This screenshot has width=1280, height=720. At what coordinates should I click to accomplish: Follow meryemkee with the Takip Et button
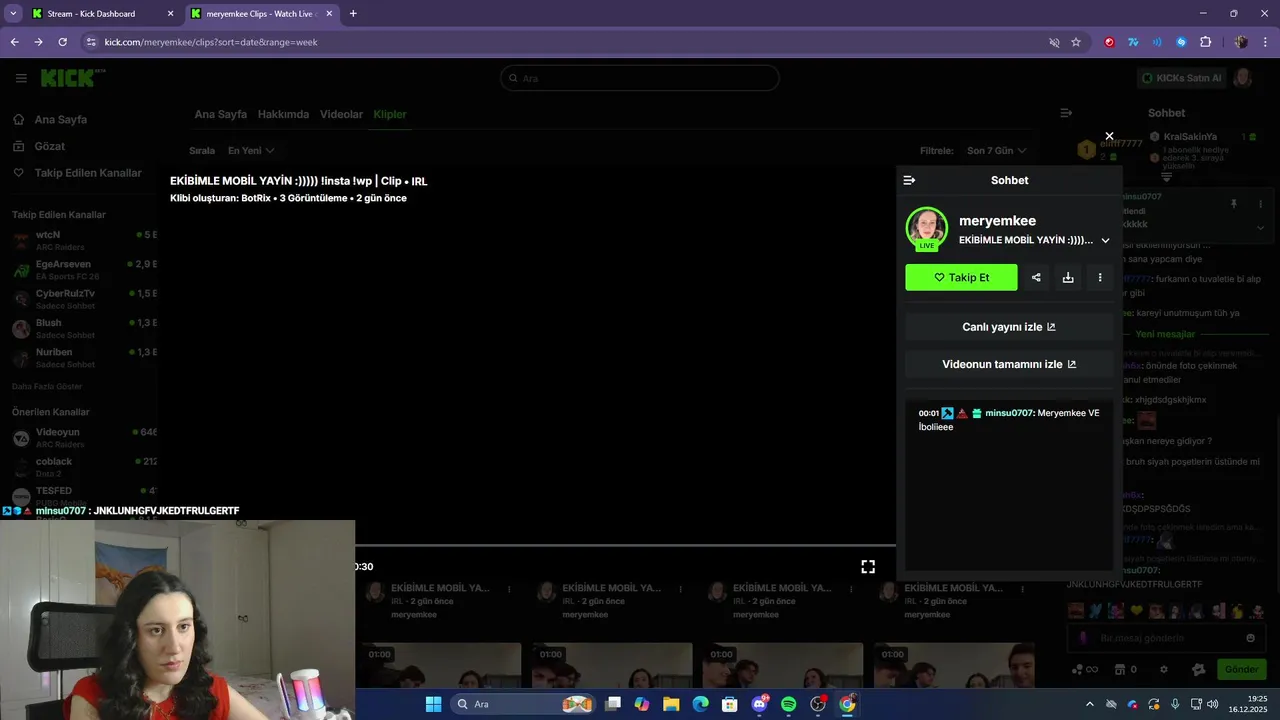pos(961,278)
